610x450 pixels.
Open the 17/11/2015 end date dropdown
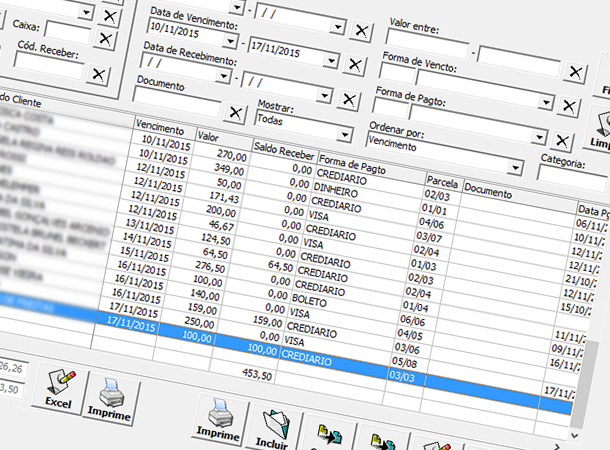point(331,61)
